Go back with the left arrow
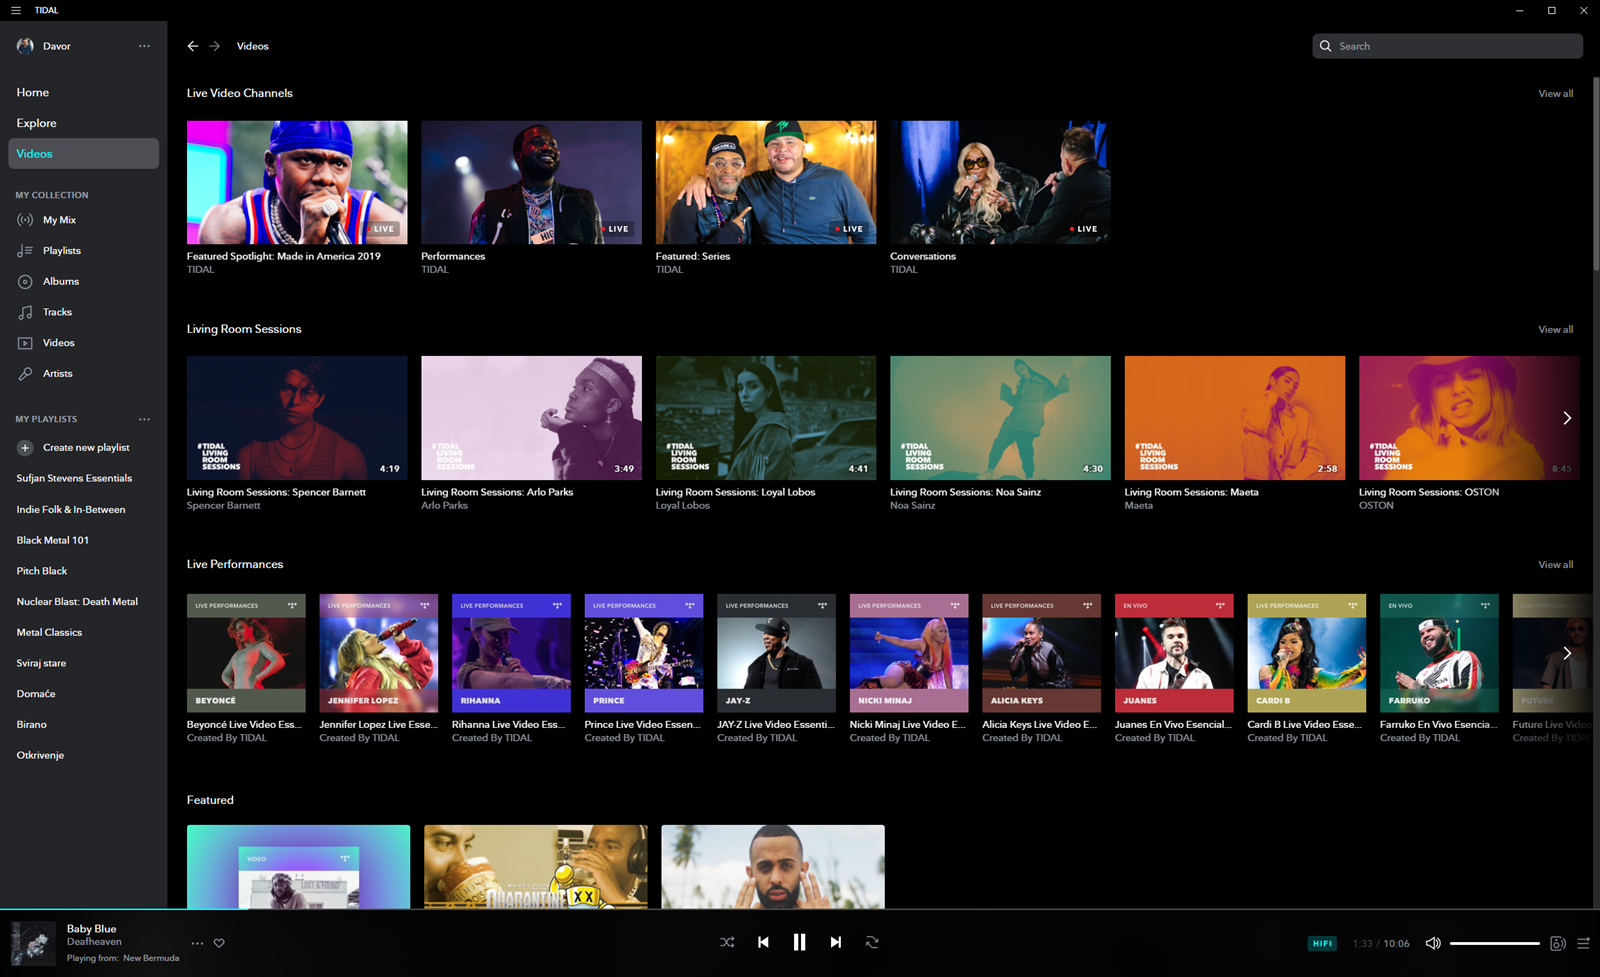Screen dimensions: 1600x977 [x=193, y=46]
